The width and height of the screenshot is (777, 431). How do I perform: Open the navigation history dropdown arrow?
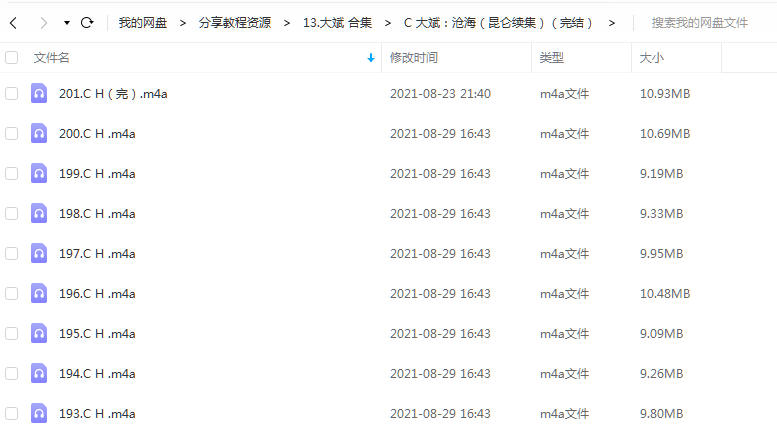(66, 23)
